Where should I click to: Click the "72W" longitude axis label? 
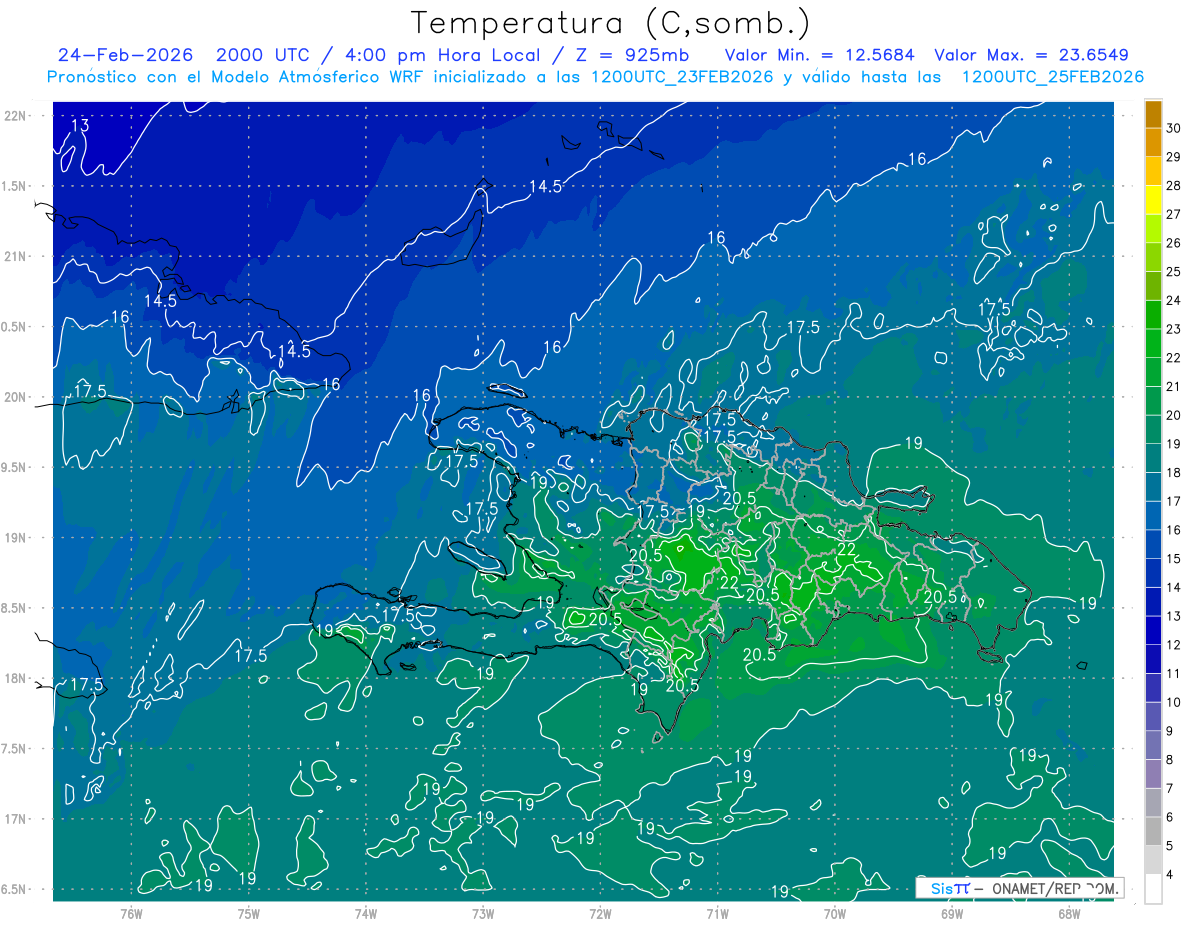(x=600, y=914)
